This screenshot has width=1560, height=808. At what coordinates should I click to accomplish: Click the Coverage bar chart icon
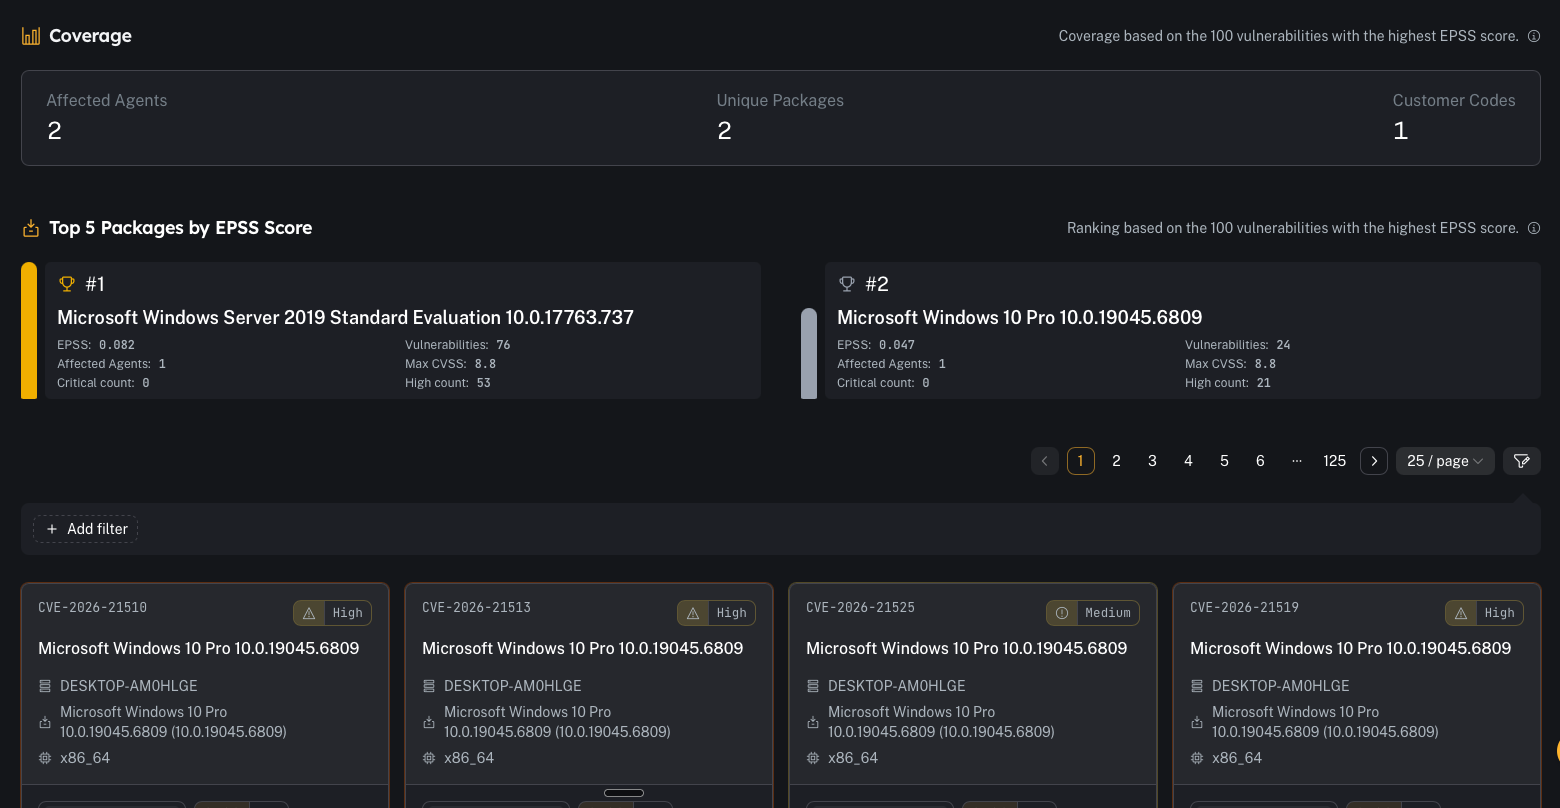pyautogui.click(x=31, y=36)
